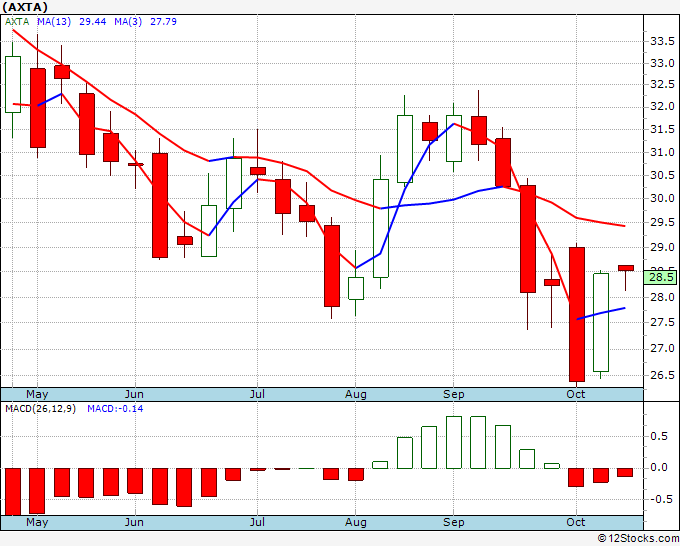Click the 31.5 price axis label

coord(662,129)
